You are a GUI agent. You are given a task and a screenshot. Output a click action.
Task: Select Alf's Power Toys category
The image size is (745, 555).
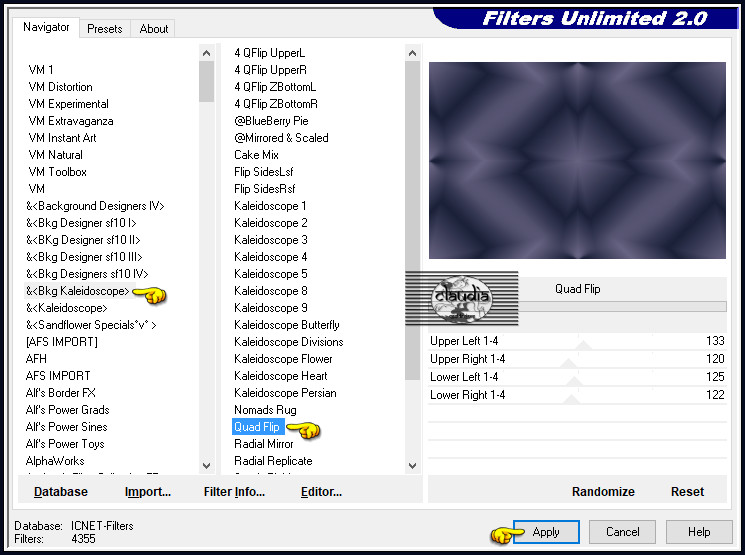[65, 444]
